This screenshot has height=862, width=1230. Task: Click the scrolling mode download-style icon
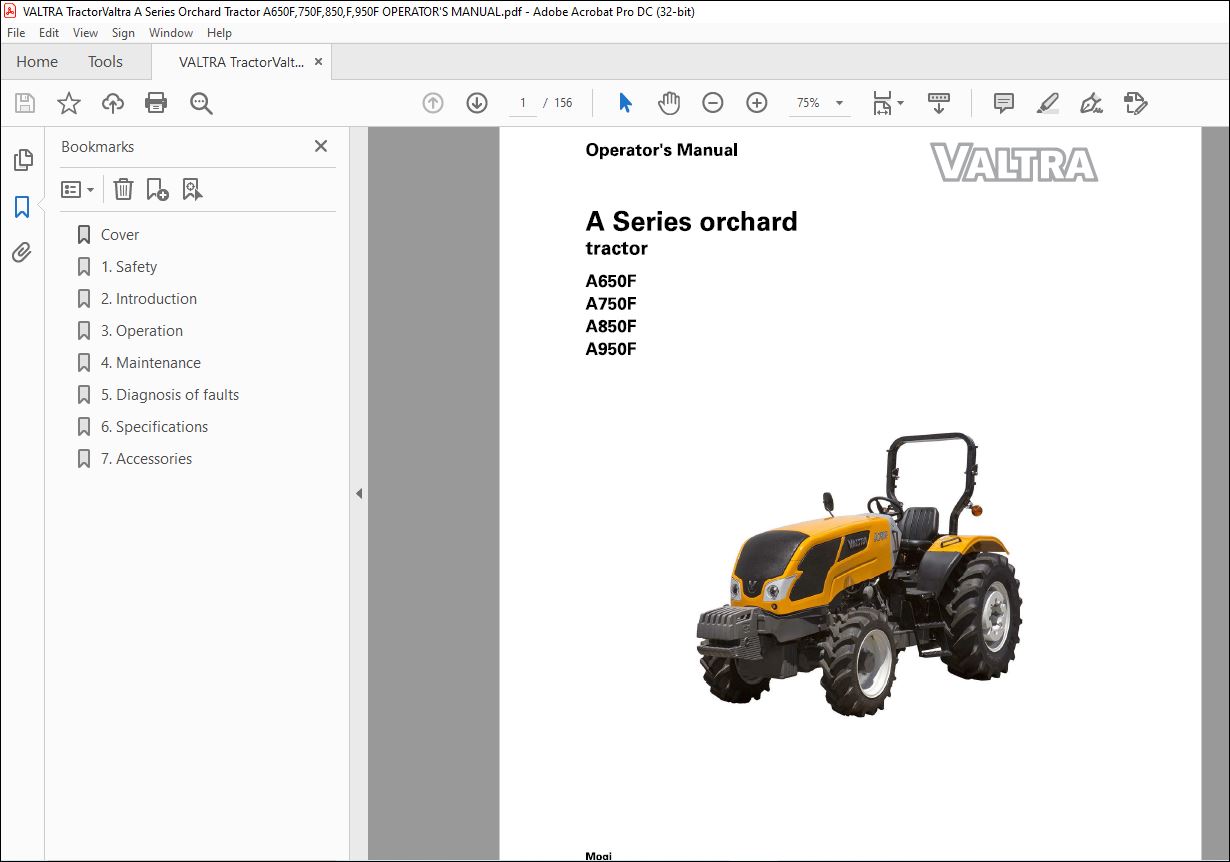point(939,103)
